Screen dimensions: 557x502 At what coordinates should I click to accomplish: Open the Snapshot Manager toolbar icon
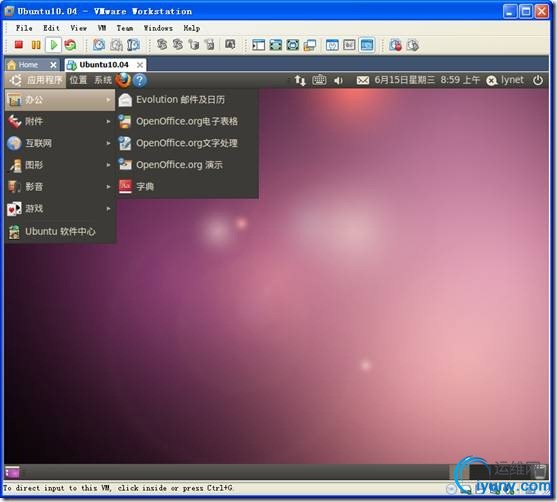(134, 45)
